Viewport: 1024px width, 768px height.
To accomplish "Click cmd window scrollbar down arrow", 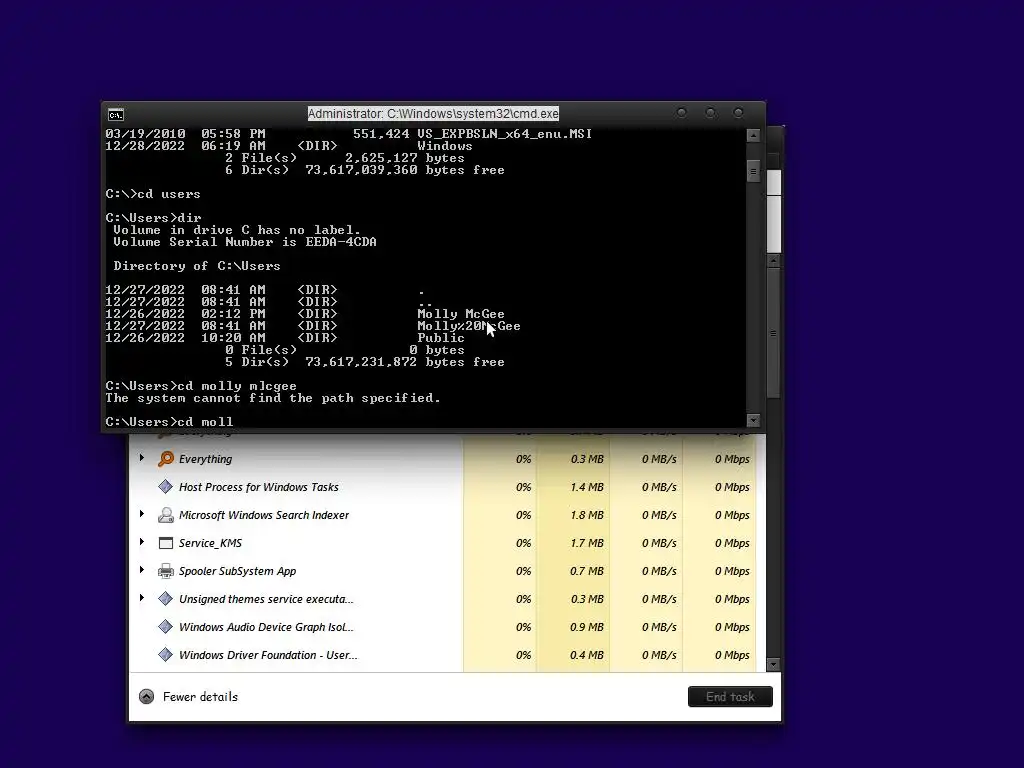I will 753,421.
